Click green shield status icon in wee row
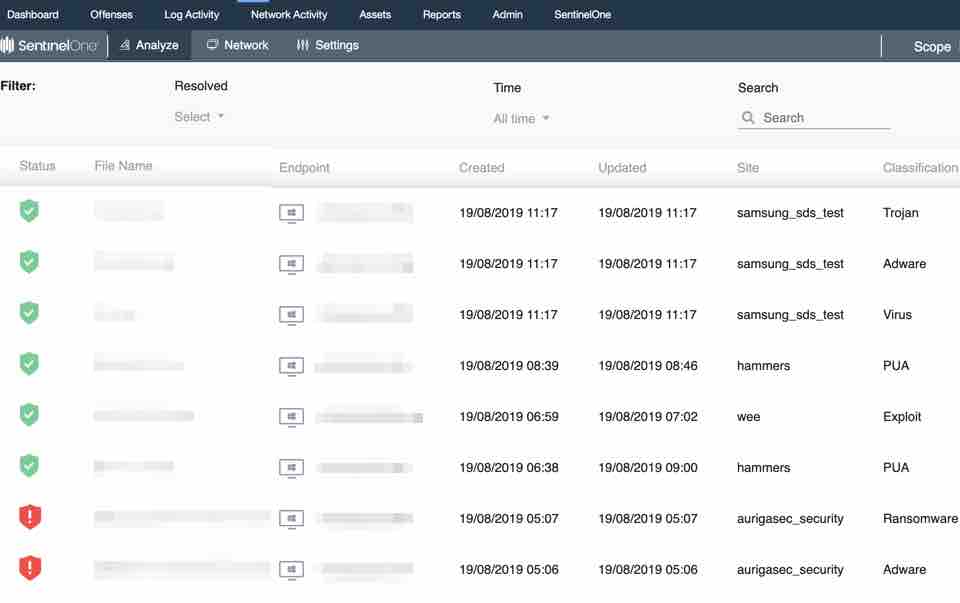Screen dimensions: 960x603 click(30, 415)
